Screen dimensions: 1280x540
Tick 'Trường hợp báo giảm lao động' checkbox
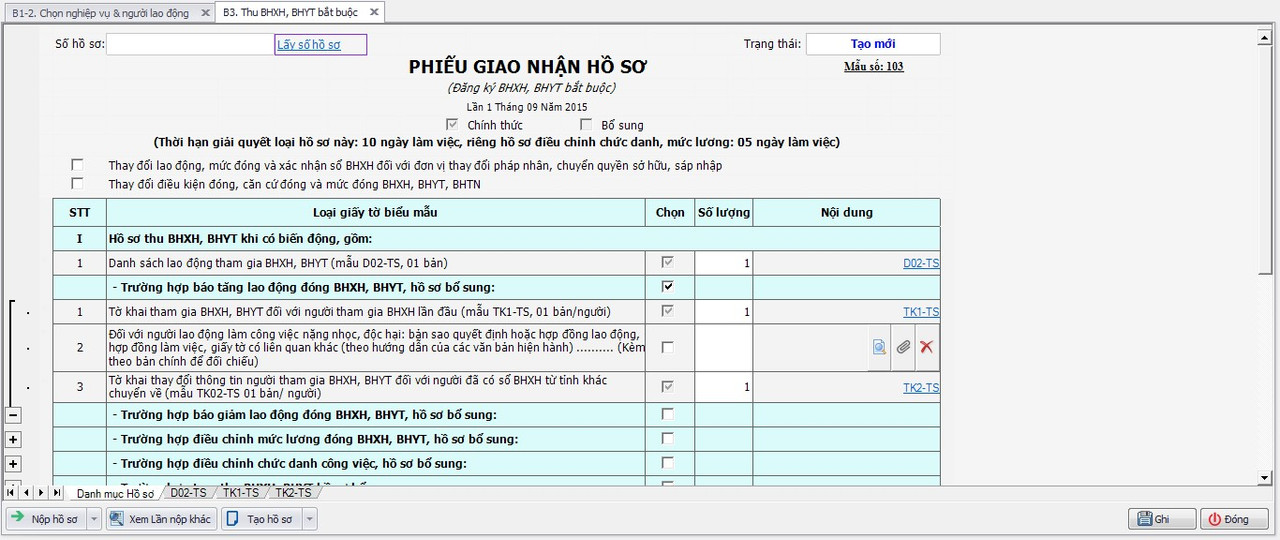pos(668,414)
